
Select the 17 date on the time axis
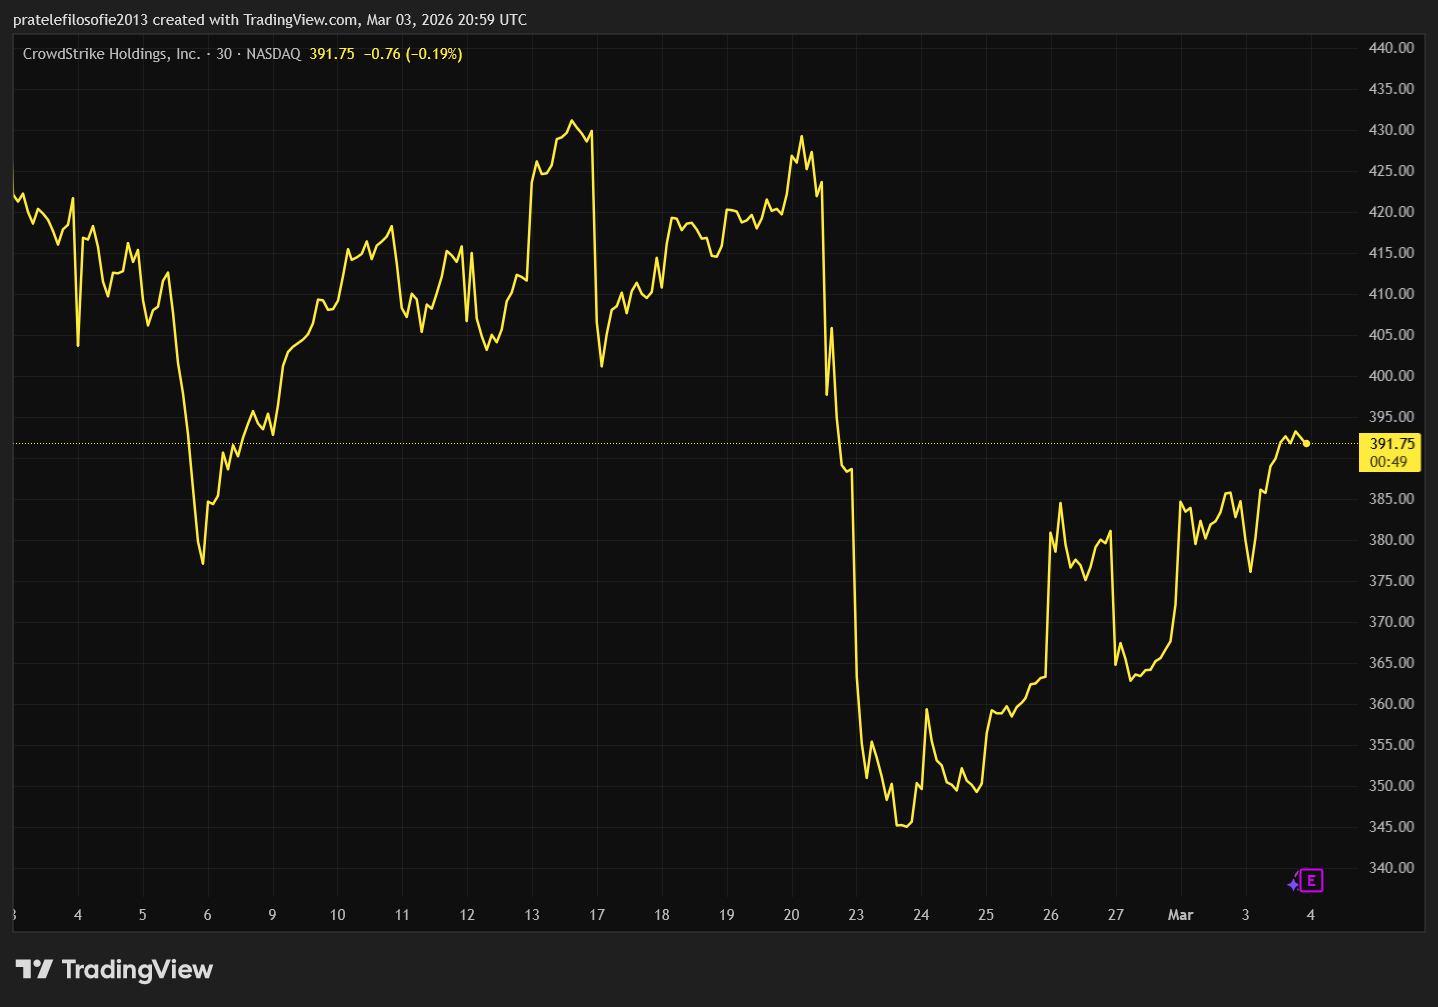tap(597, 915)
